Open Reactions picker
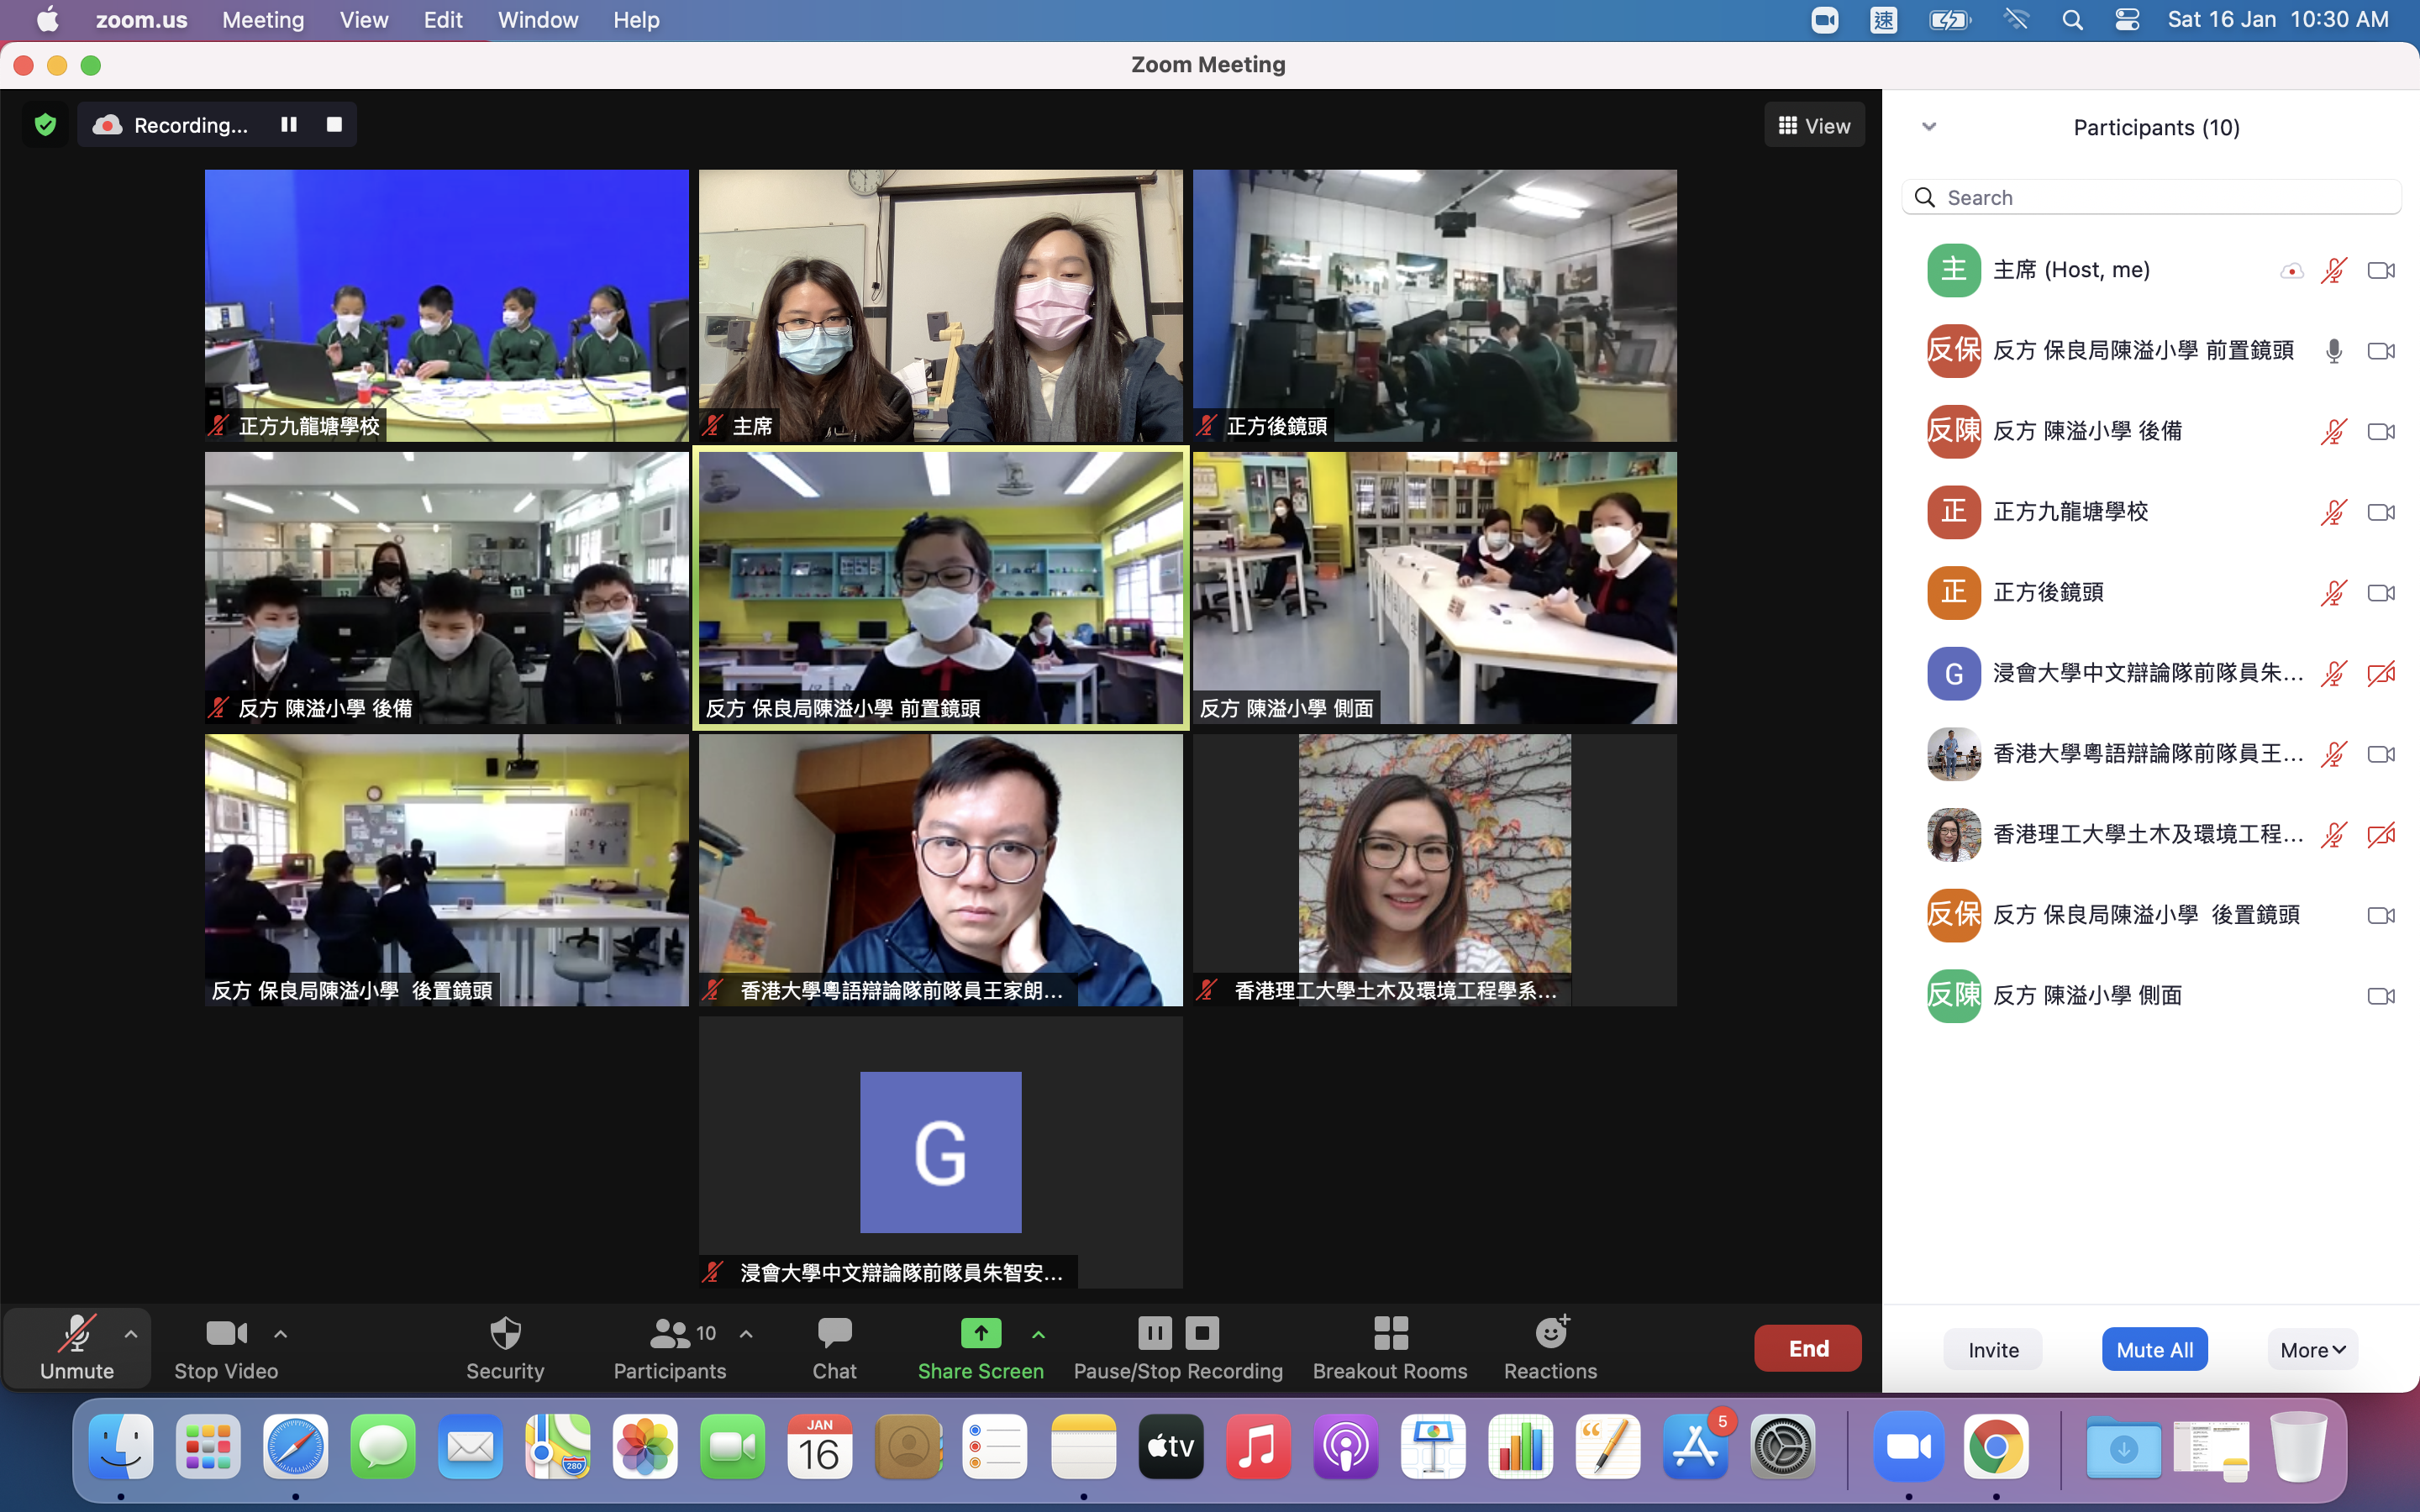The height and width of the screenshot is (1512, 2420). click(x=1551, y=1348)
